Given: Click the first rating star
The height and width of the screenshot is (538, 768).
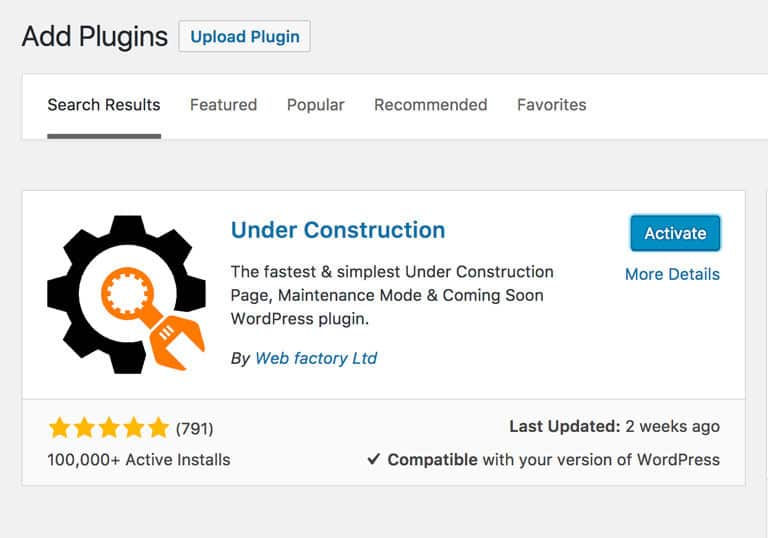Looking at the screenshot, I should 60,428.
